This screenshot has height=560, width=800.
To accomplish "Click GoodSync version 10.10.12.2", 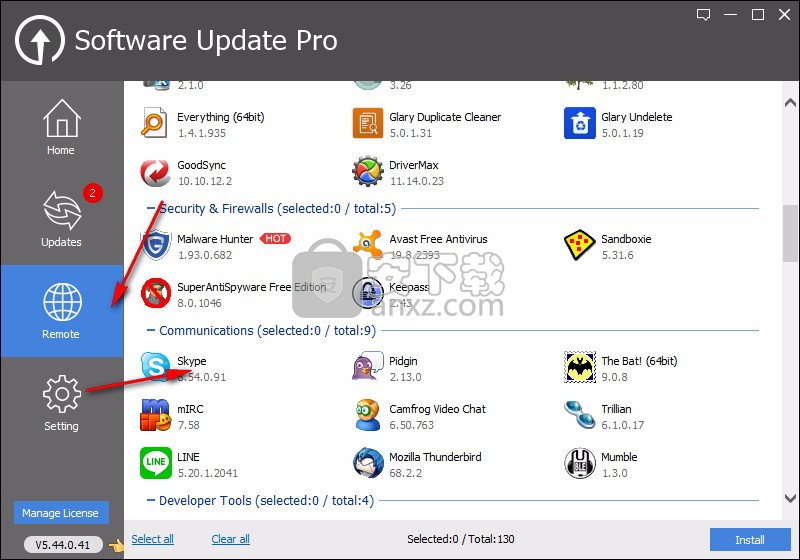I will [x=205, y=181].
